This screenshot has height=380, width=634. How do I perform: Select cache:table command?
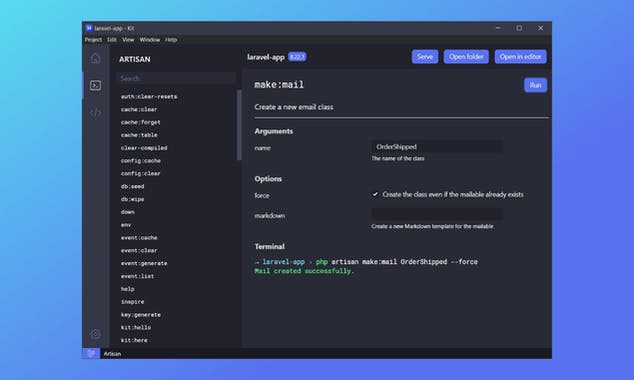pyautogui.click(x=139, y=135)
